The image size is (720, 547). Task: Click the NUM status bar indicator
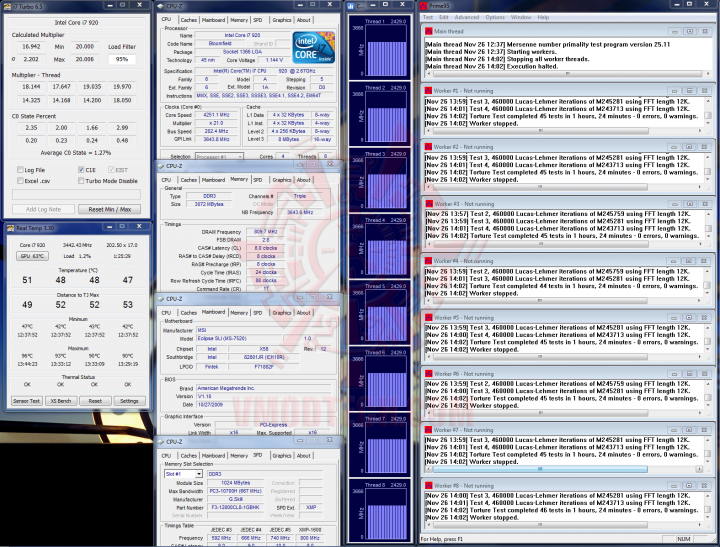tap(683, 539)
